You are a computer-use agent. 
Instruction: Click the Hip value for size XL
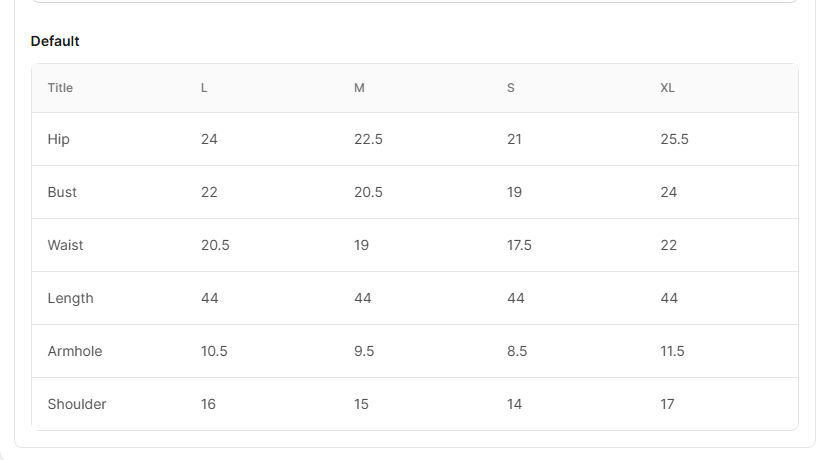coord(674,139)
